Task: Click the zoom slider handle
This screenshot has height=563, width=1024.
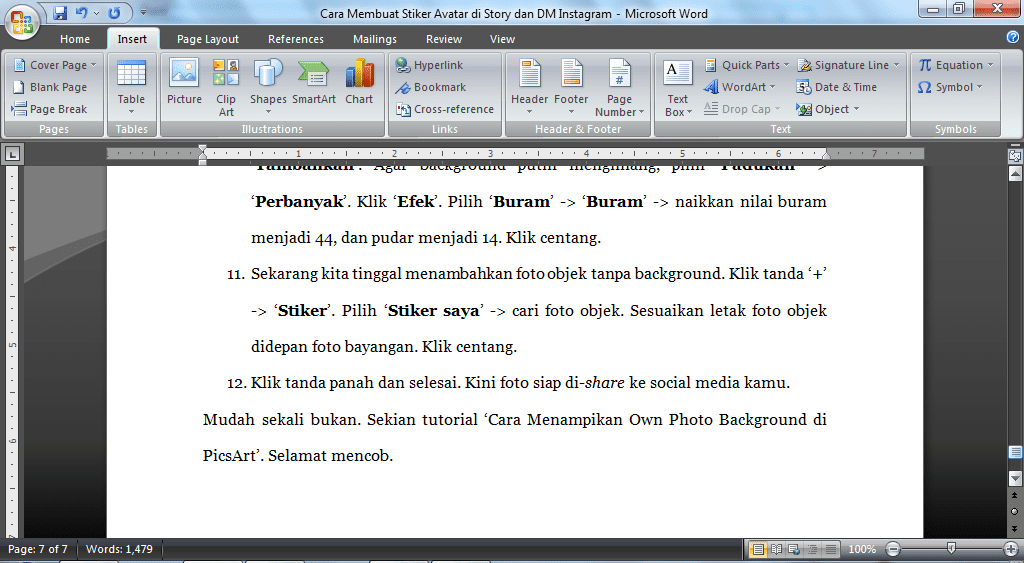Action: pyautogui.click(x=952, y=547)
